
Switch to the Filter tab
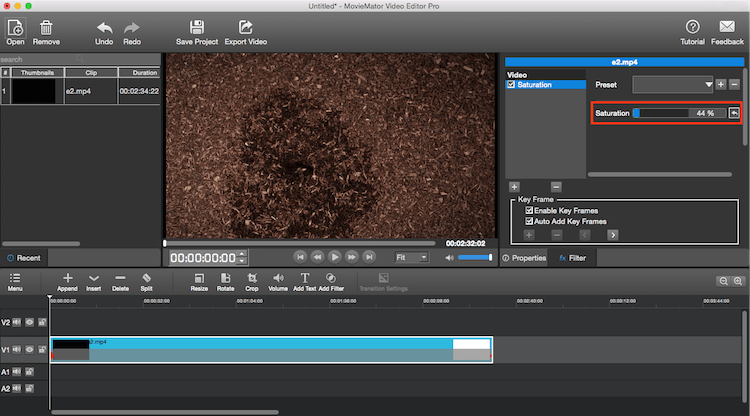click(573, 258)
